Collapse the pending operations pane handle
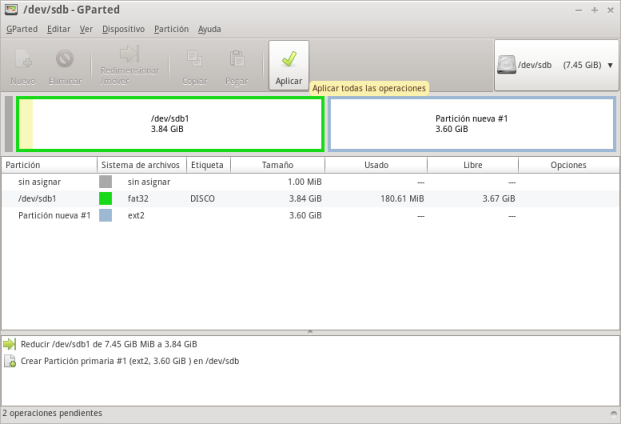The width and height of the screenshot is (621, 424). pyautogui.click(x=310, y=330)
